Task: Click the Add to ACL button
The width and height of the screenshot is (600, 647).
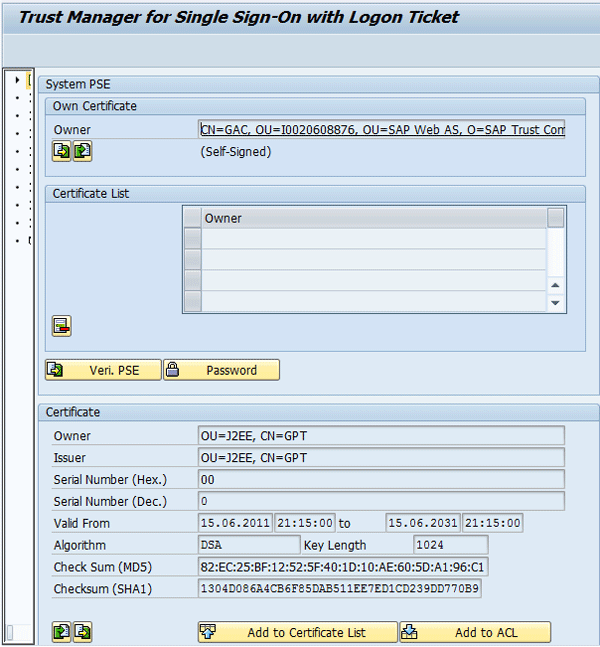Action: point(475,632)
